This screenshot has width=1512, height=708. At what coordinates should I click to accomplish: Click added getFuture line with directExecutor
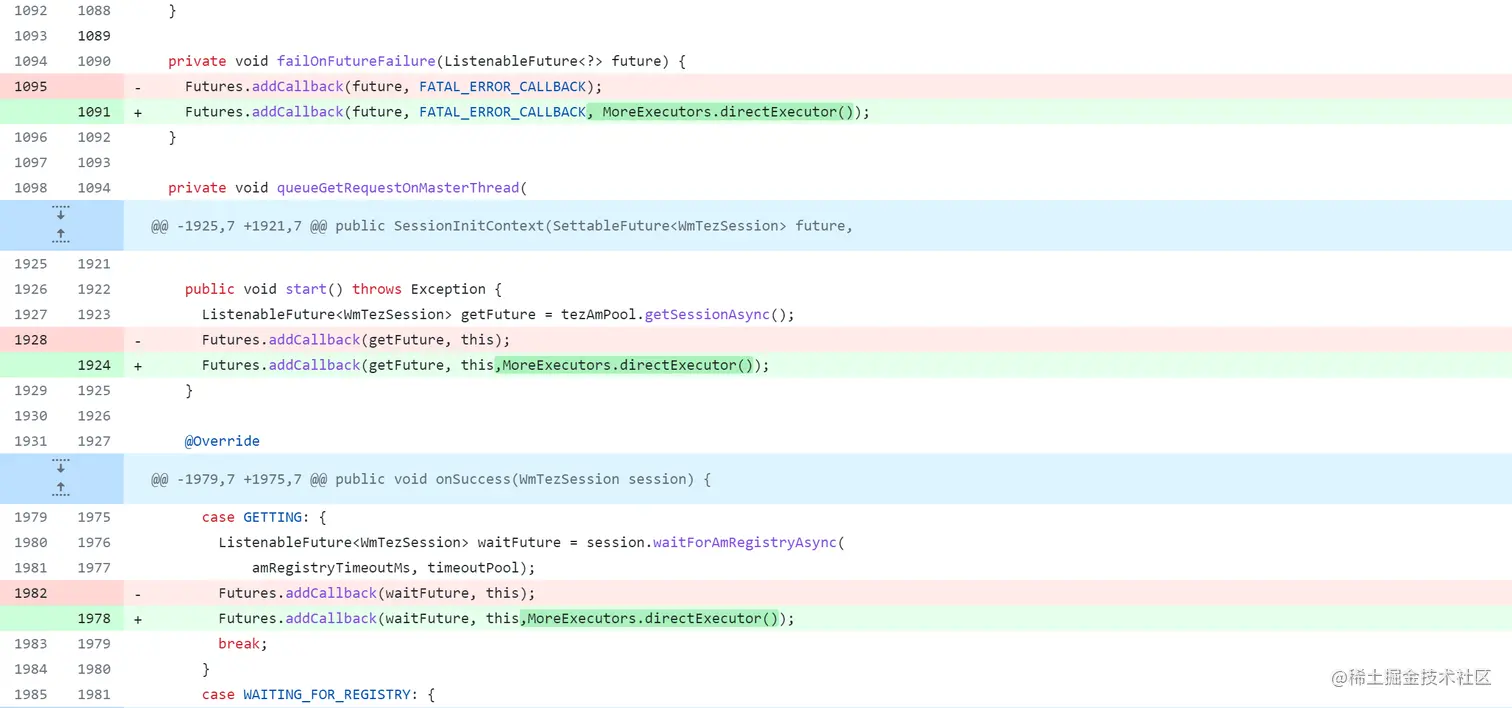[x=486, y=365]
